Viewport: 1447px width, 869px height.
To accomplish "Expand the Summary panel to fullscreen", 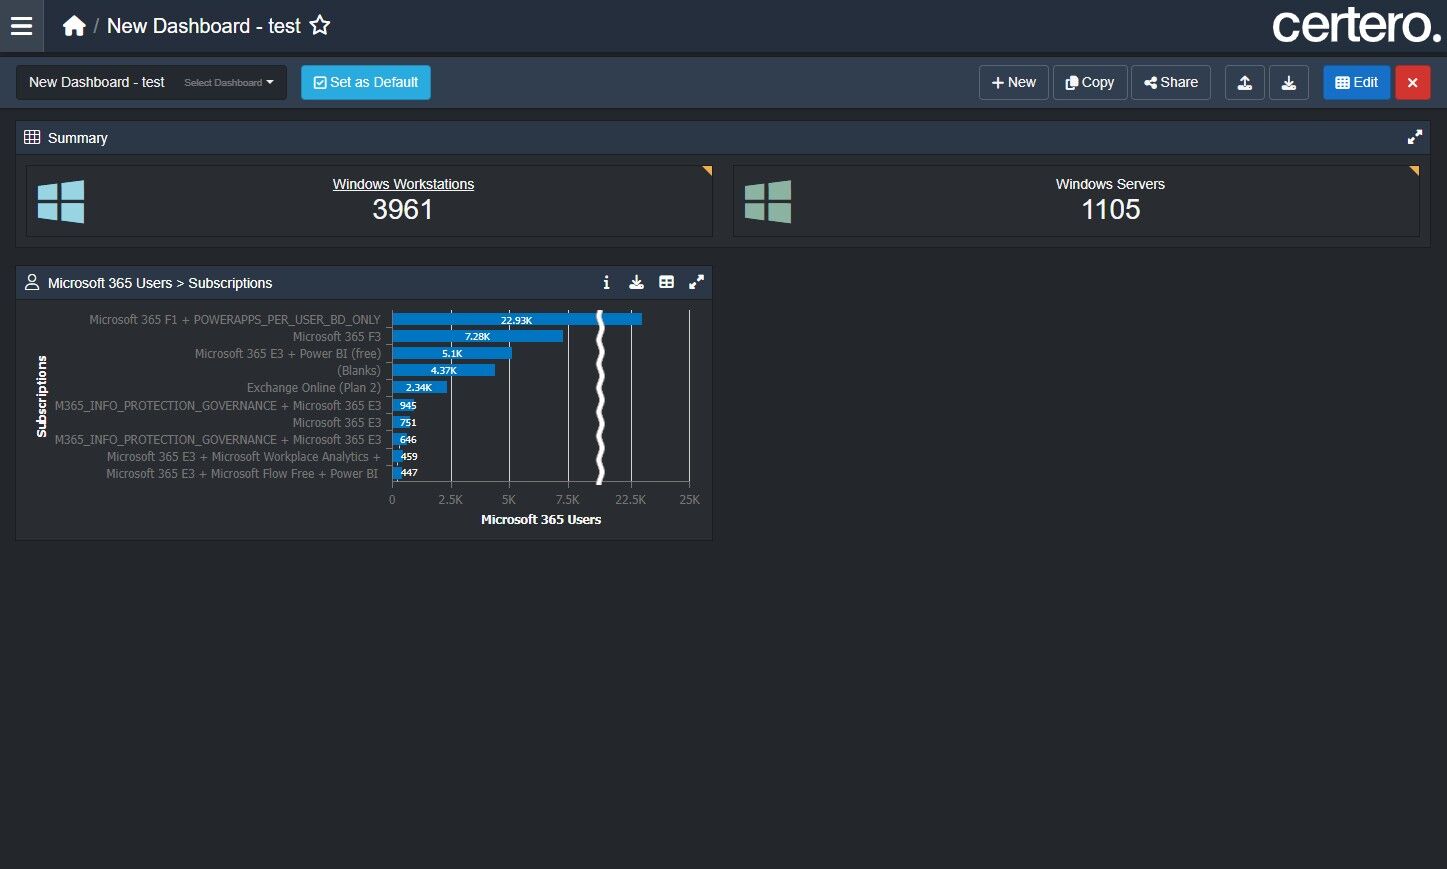I will pos(1415,137).
